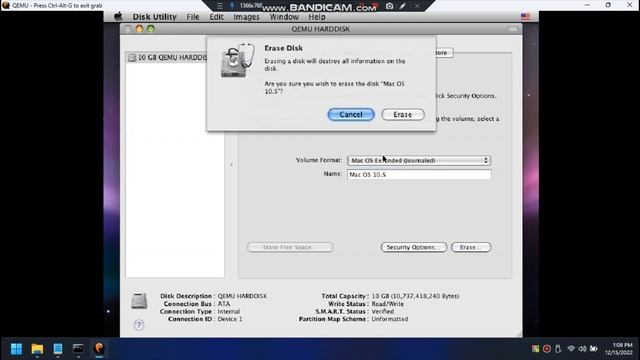Open the Notepad taskbar icon
The image size is (640, 360).
tap(58, 349)
